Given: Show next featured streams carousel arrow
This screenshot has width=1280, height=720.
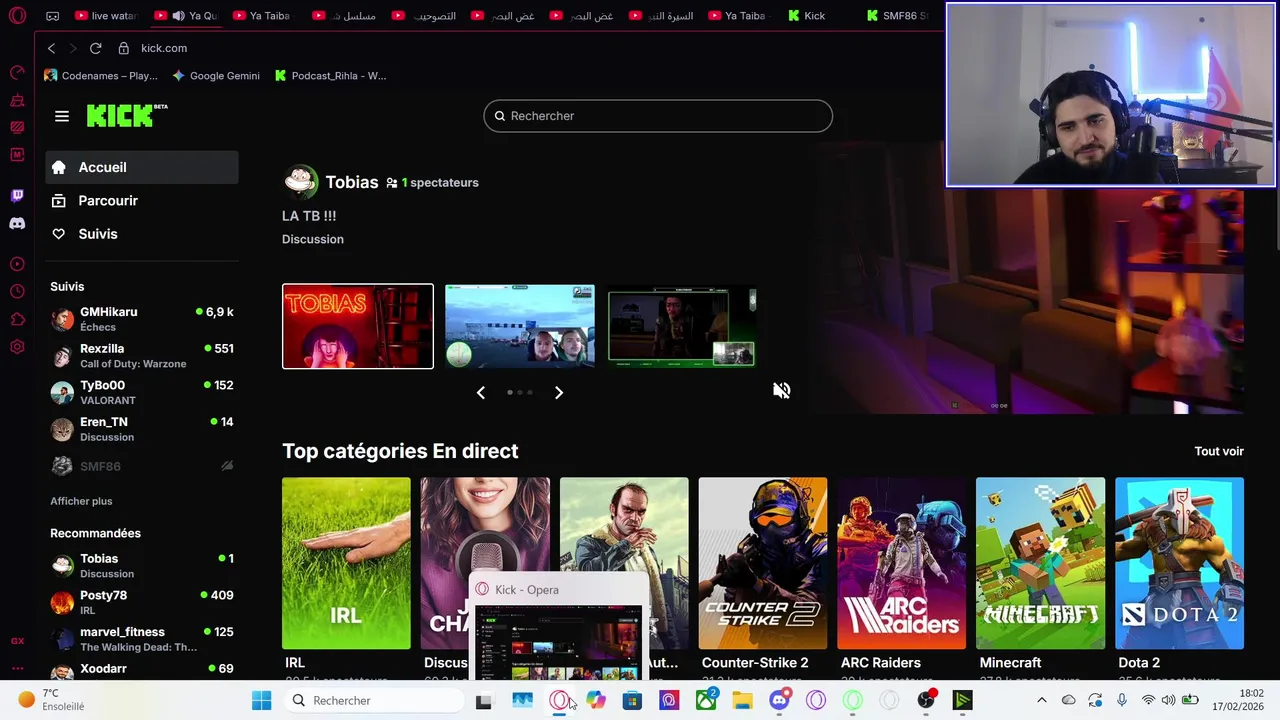Looking at the screenshot, I should [x=559, y=393].
